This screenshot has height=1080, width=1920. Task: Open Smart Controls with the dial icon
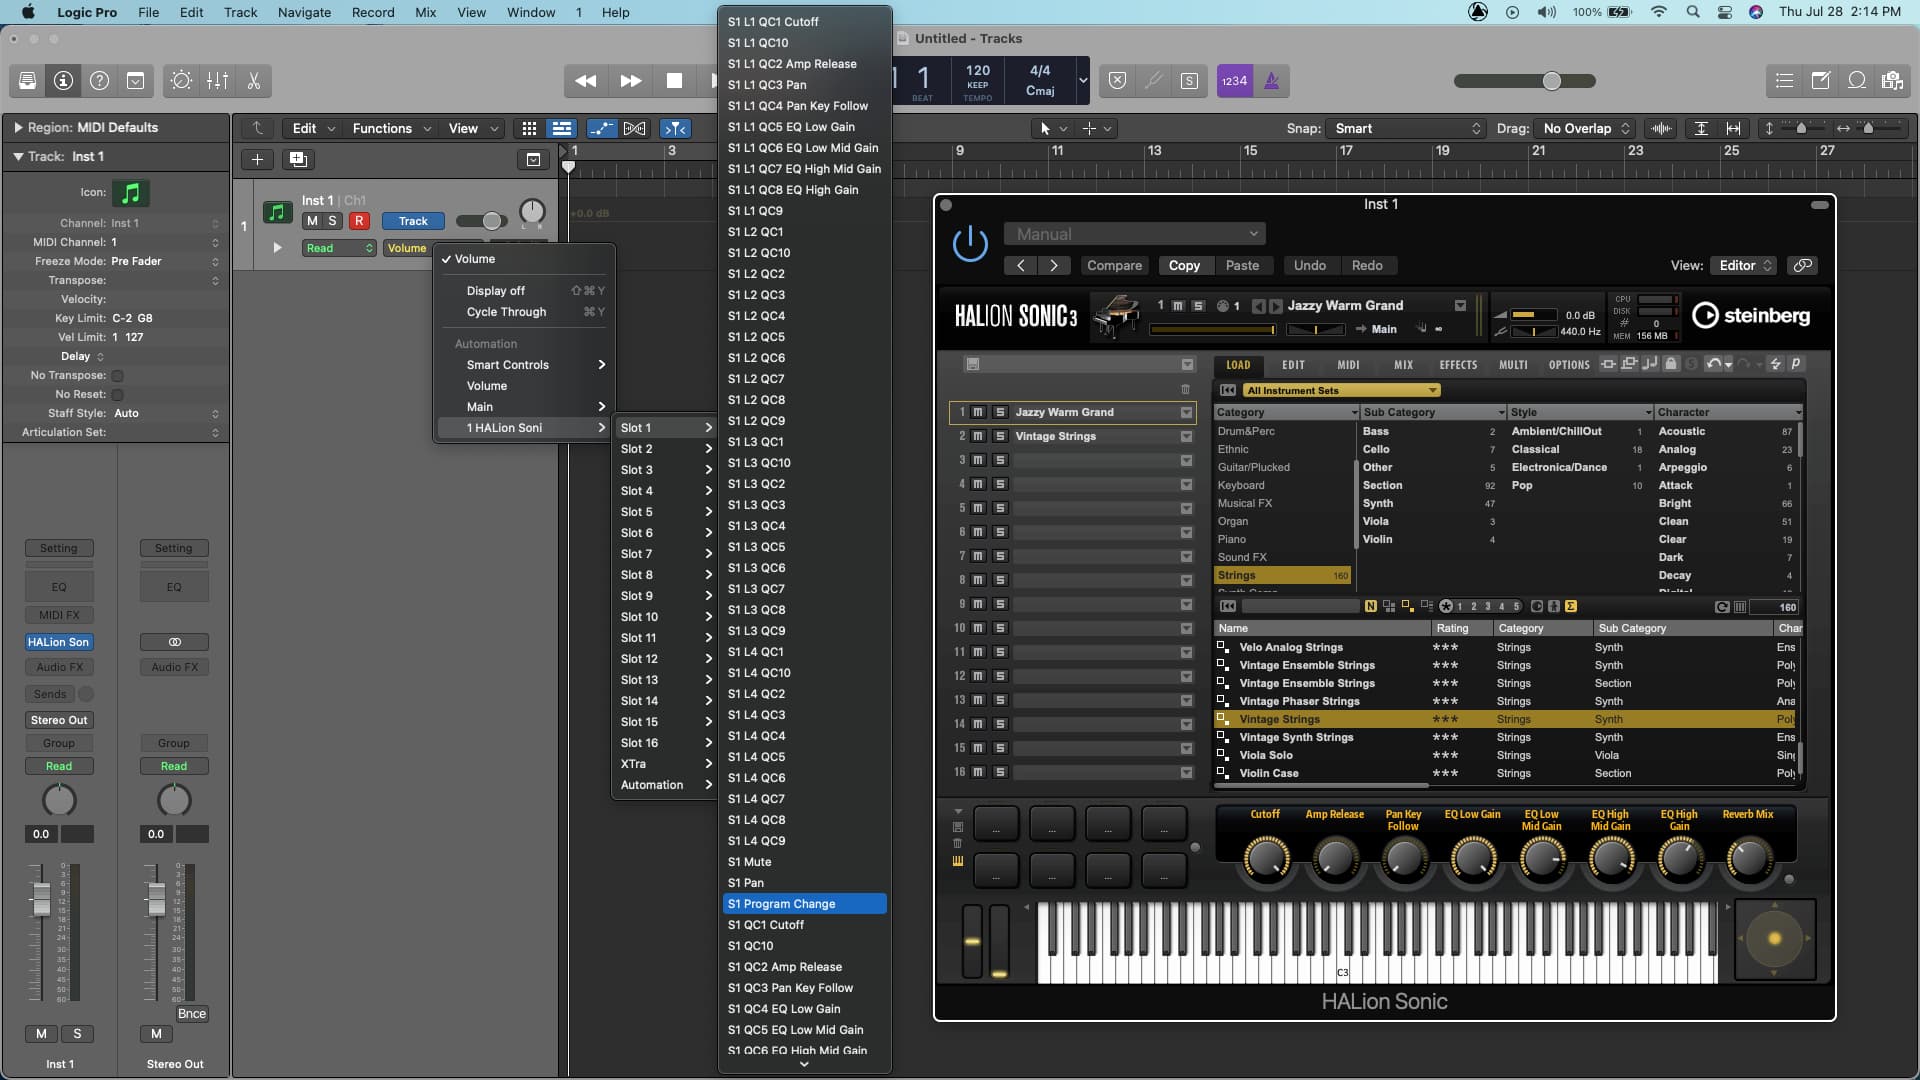coord(181,81)
